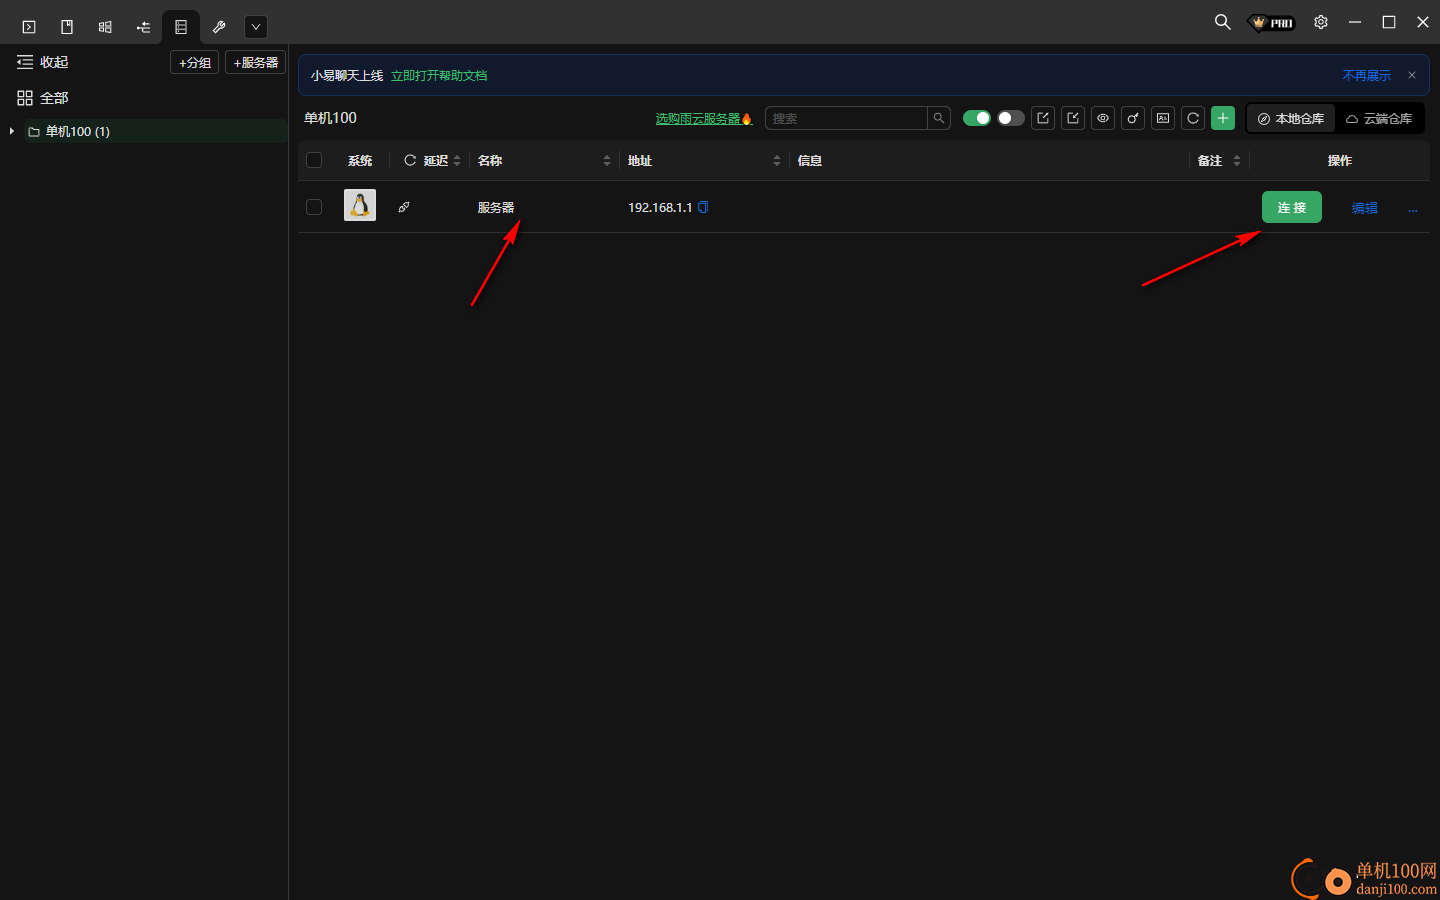The image size is (1440, 900).
Task: Select the server name 服务器 cell
Action: [x=496, y=207]
